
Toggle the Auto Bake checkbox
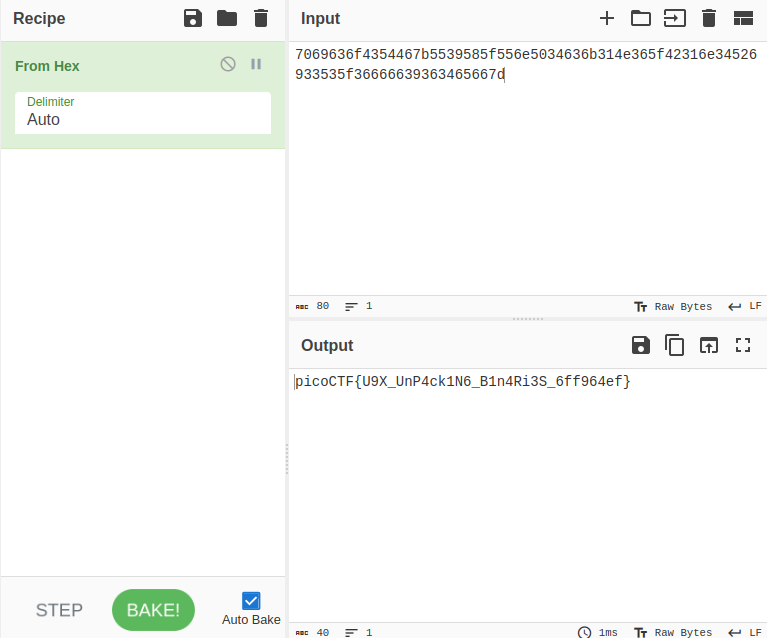(251, 601)
